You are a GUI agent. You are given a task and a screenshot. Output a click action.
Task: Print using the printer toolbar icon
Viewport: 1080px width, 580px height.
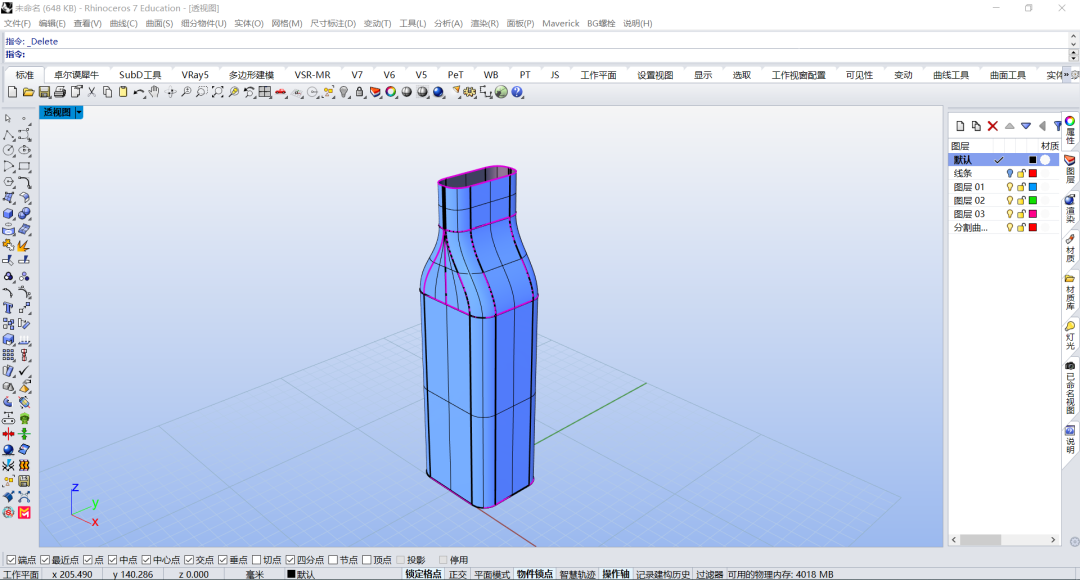click(60, 92)
